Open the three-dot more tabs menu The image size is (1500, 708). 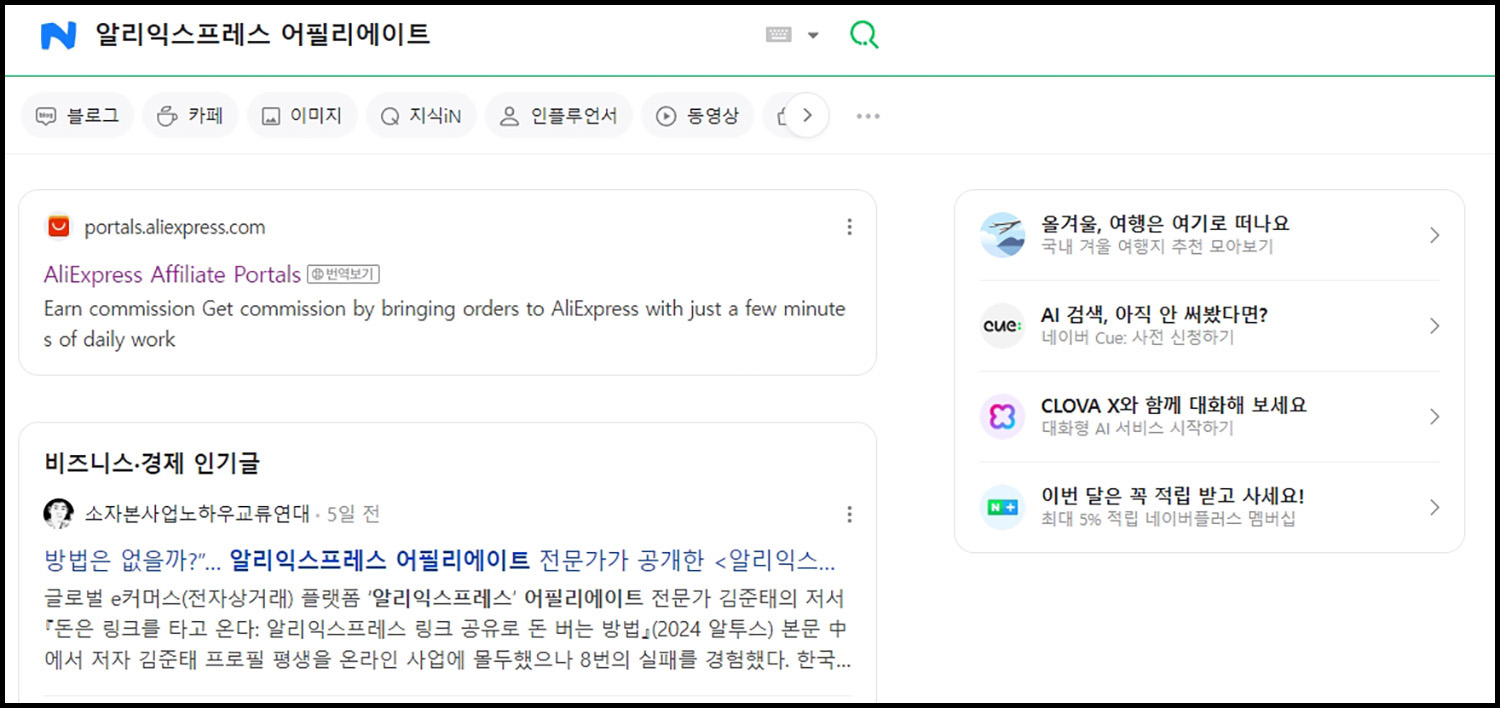point(868,116)
